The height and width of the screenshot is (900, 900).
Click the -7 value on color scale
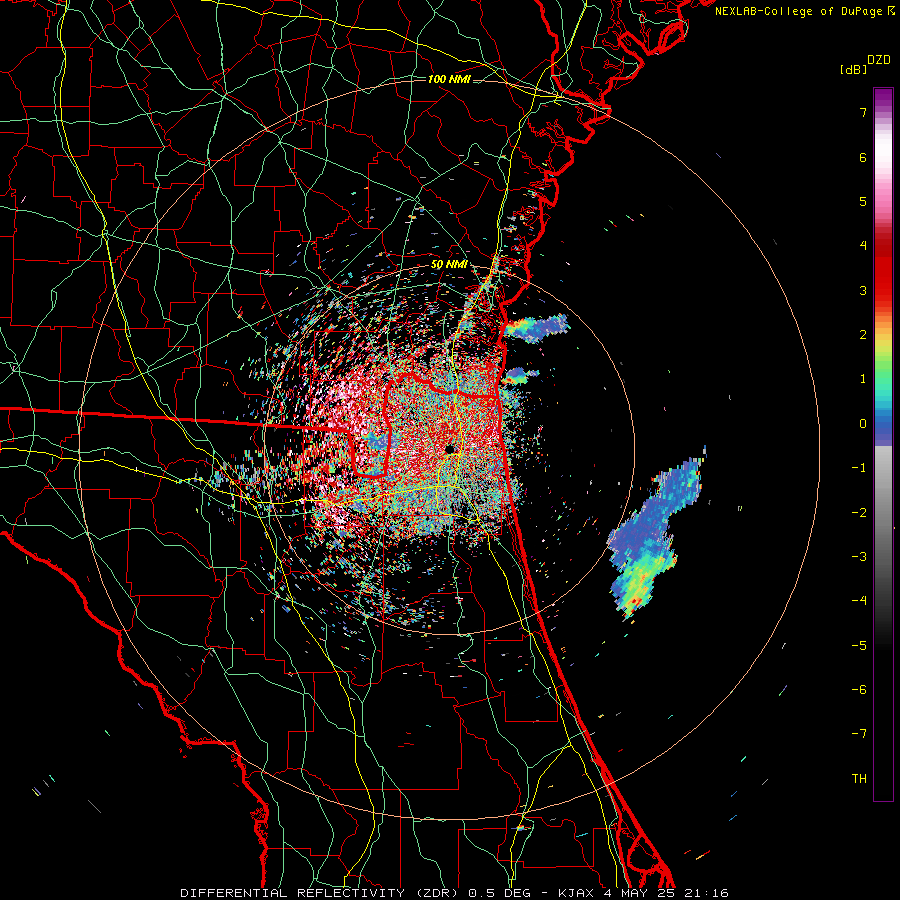pyautogui.click(x=859, y=734)
